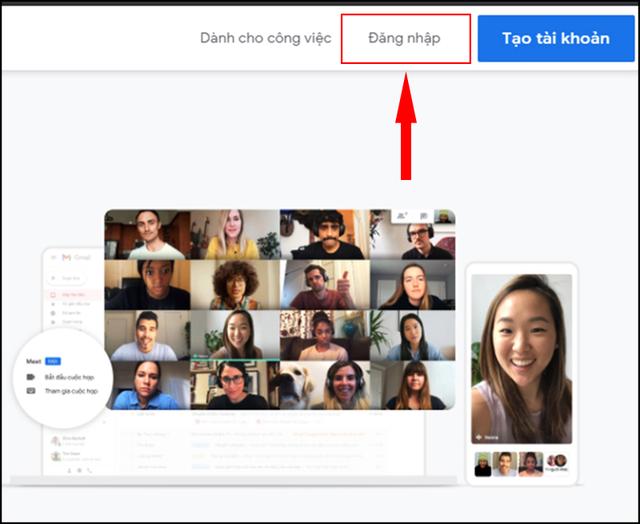The width and height of the screenshot is (640, 524).
Task: Click the self-view thumbnail above the video grid
Action: pyautogui.click(x=442, y=216)
